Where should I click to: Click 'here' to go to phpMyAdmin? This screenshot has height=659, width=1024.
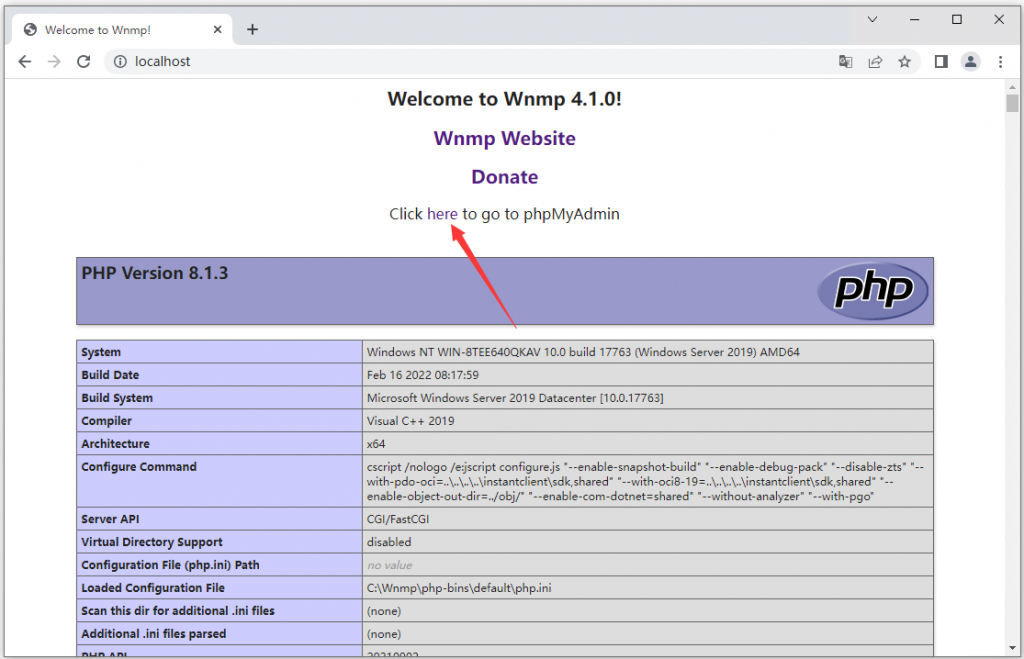(442, 213)
